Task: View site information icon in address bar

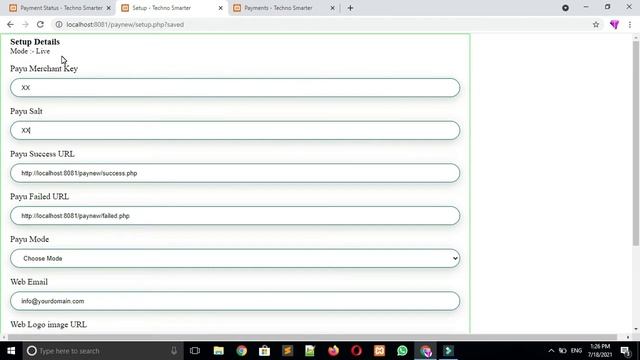Action: 59,24
